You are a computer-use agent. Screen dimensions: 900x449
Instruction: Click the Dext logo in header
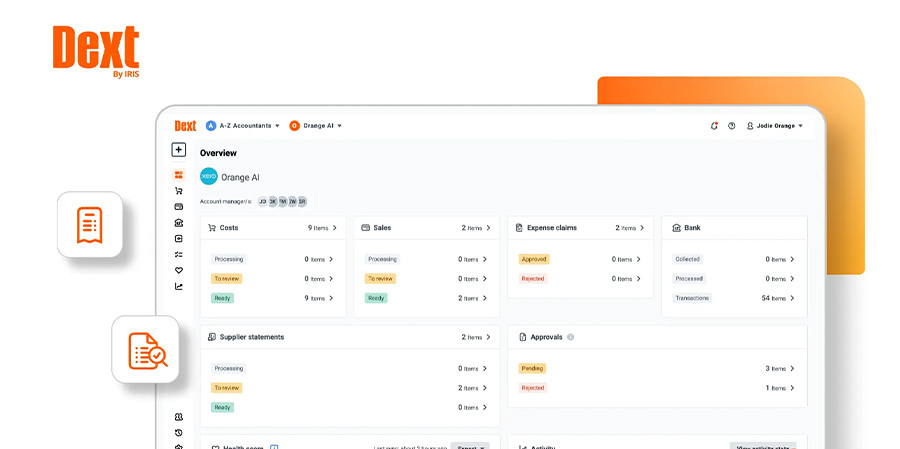tap(185, 126)
